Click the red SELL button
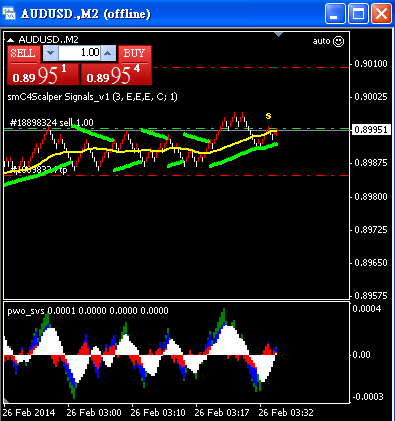This screenshot has width=395, height=421. click(23, 54)
